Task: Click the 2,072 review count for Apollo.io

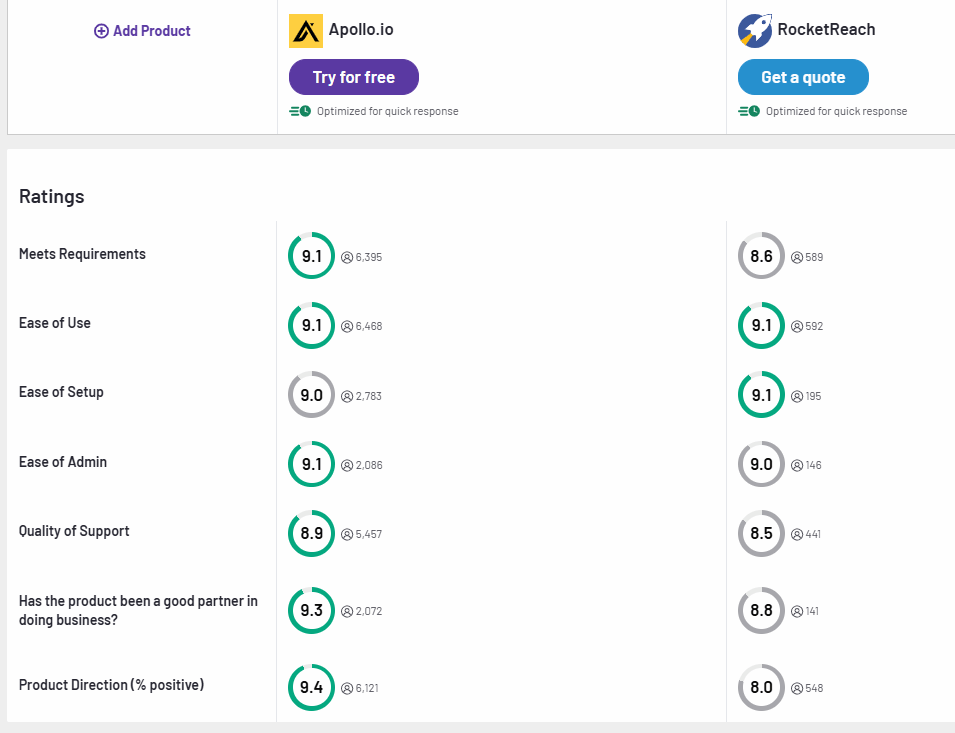Action: coord(369,611)
